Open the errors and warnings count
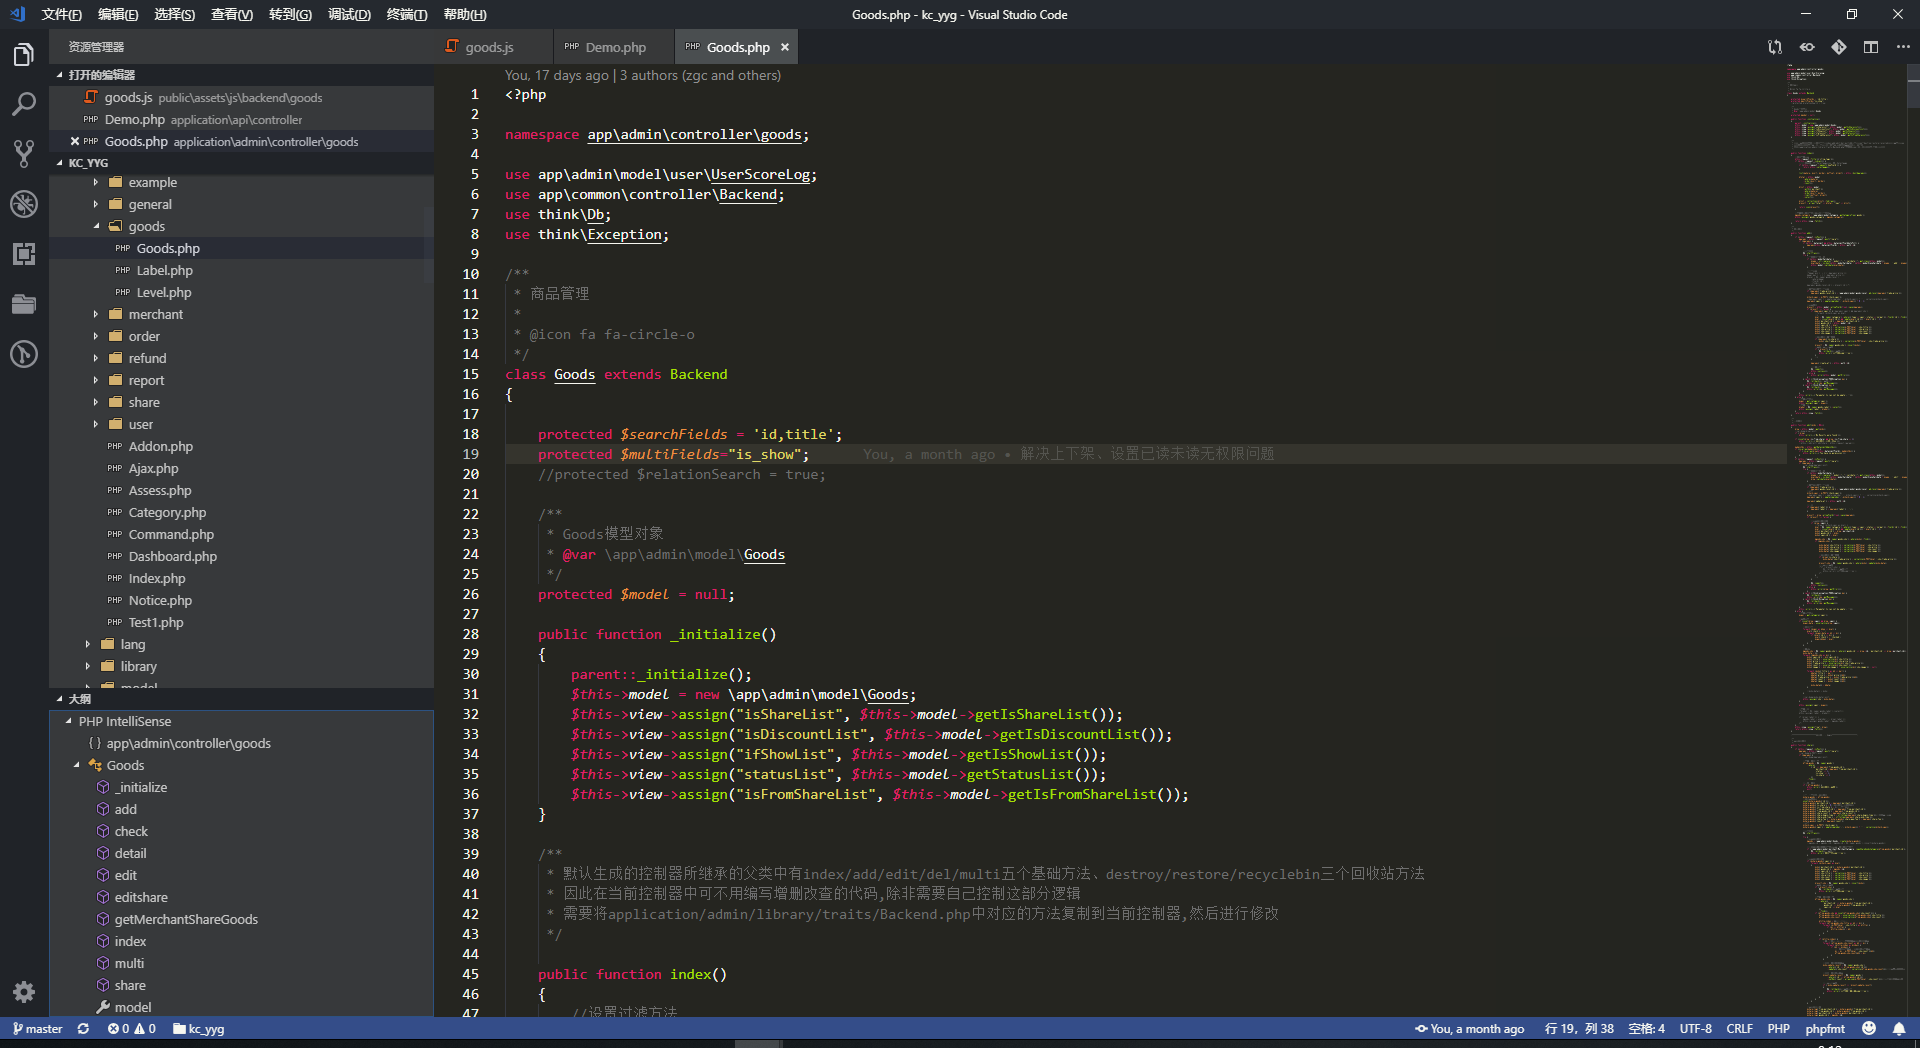The width and height of the screenshot is (1920, 1048). [131, 1028]
